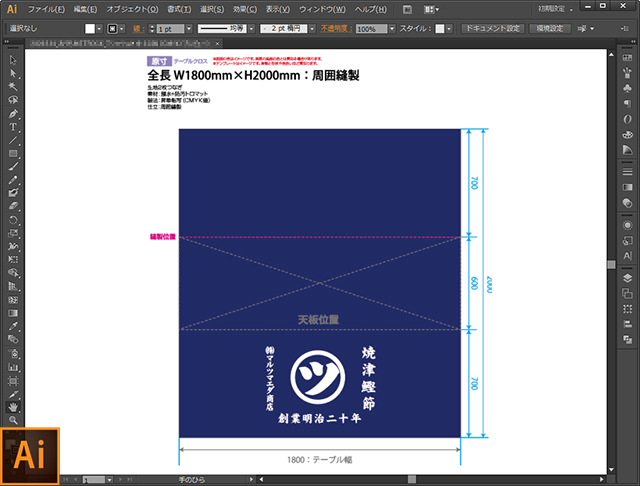
Task: Choose the Column Graph tool
Action: point(13,367)
